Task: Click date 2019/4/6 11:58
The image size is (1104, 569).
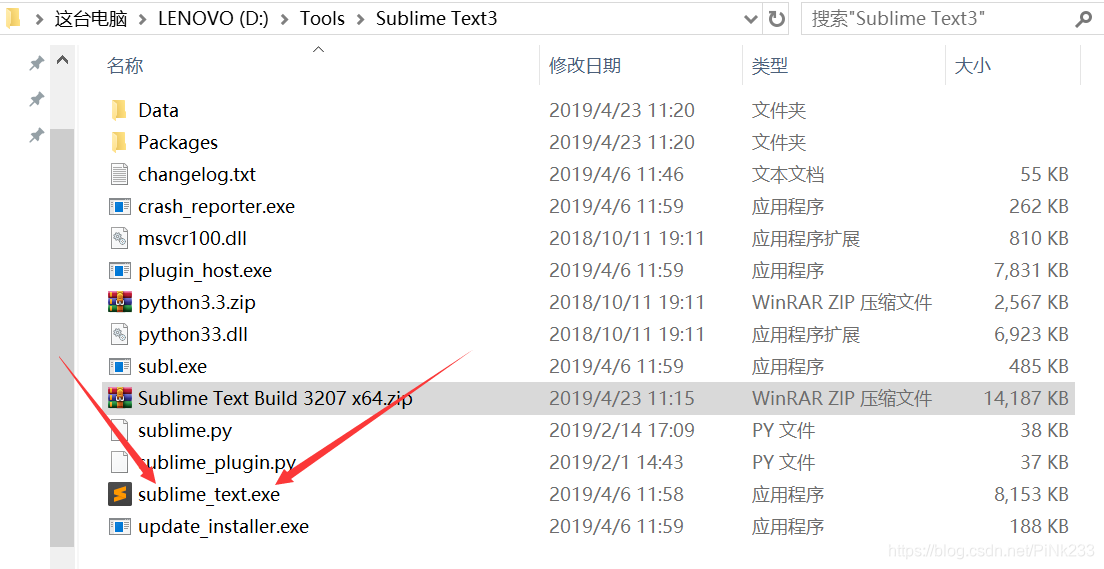Action: coord(616,495)
